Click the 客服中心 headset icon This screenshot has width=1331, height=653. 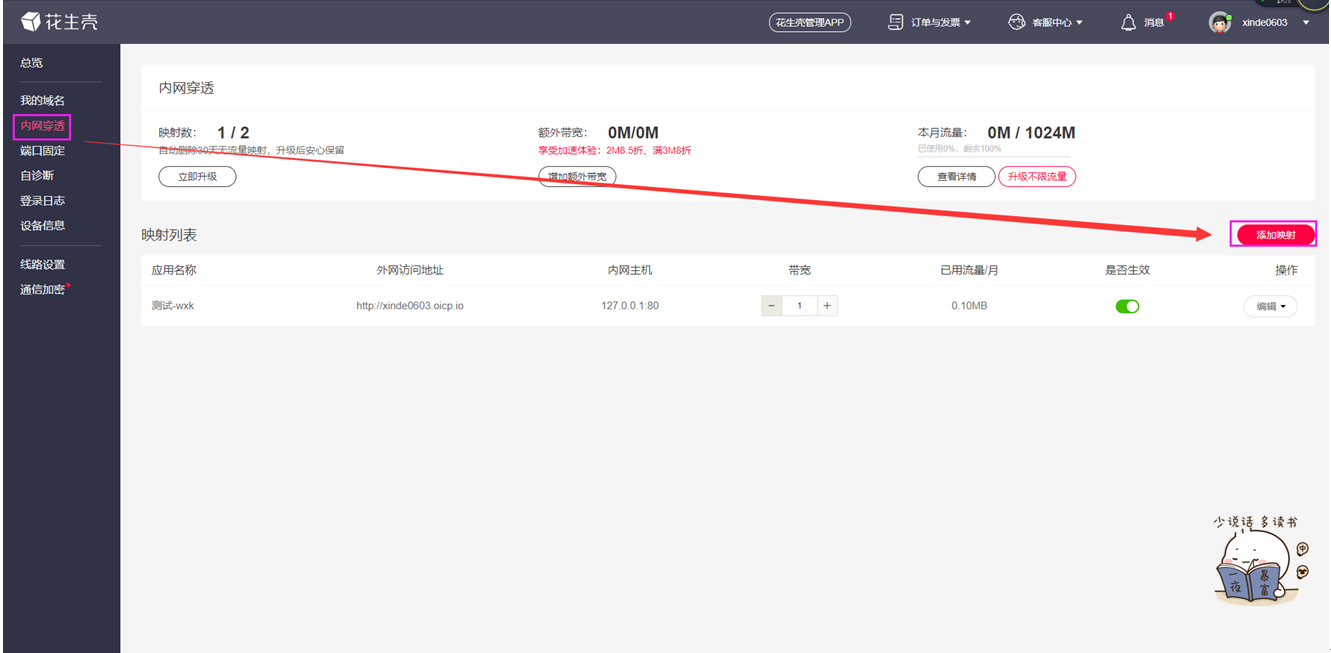(1017, 22)
